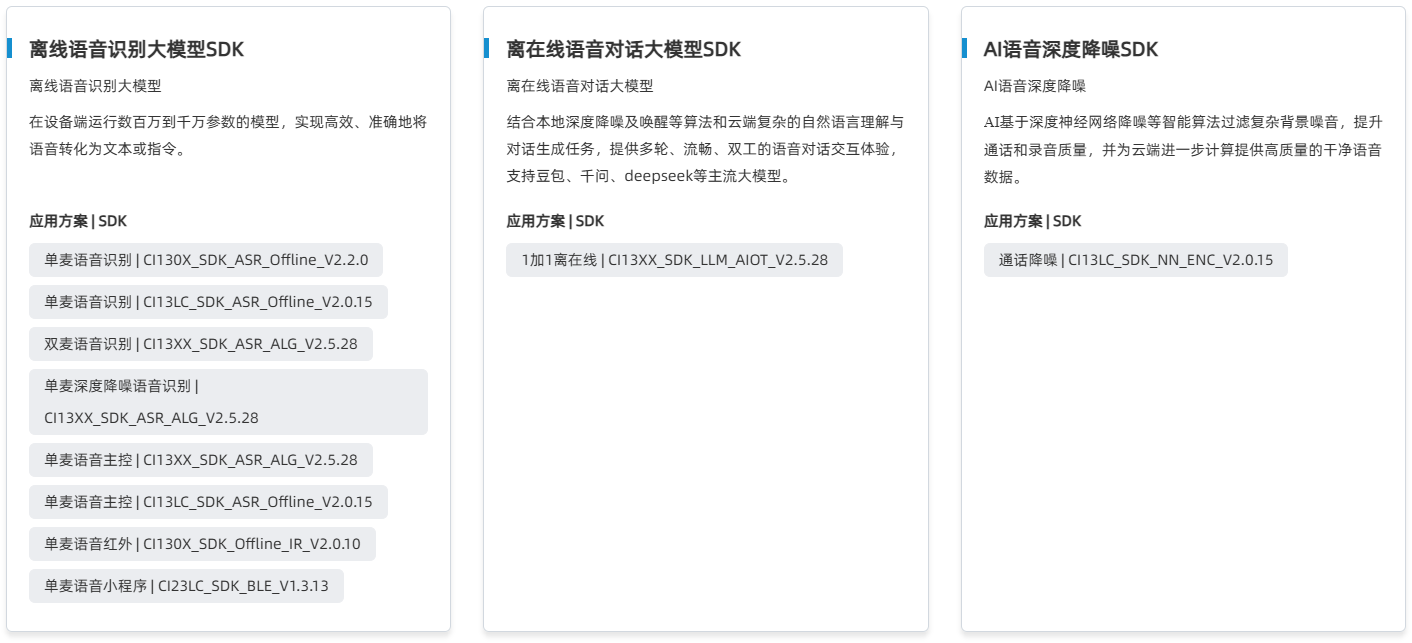Click the description starting with 结合本地深度降噪

pyautogui.click(x=705, y=149)
